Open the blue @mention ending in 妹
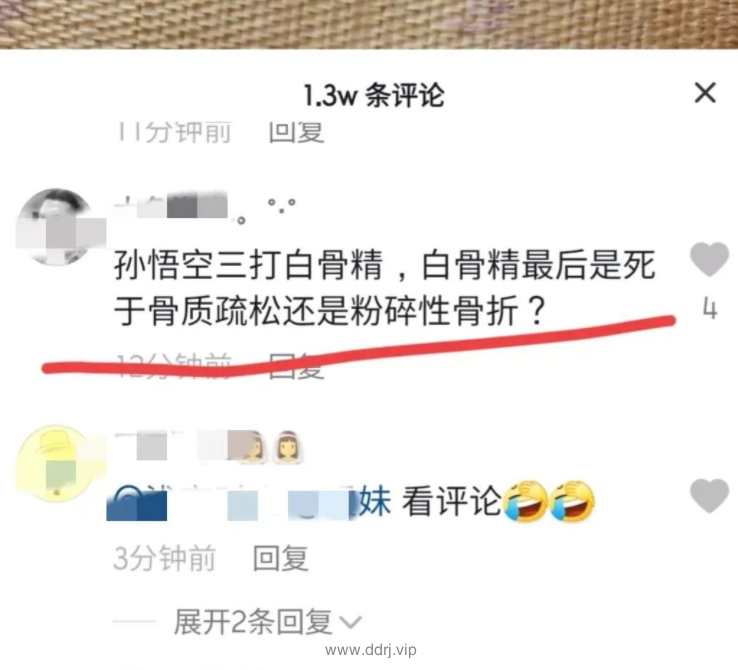The width and height of the screenshot is (738, 670). (249, 502)
